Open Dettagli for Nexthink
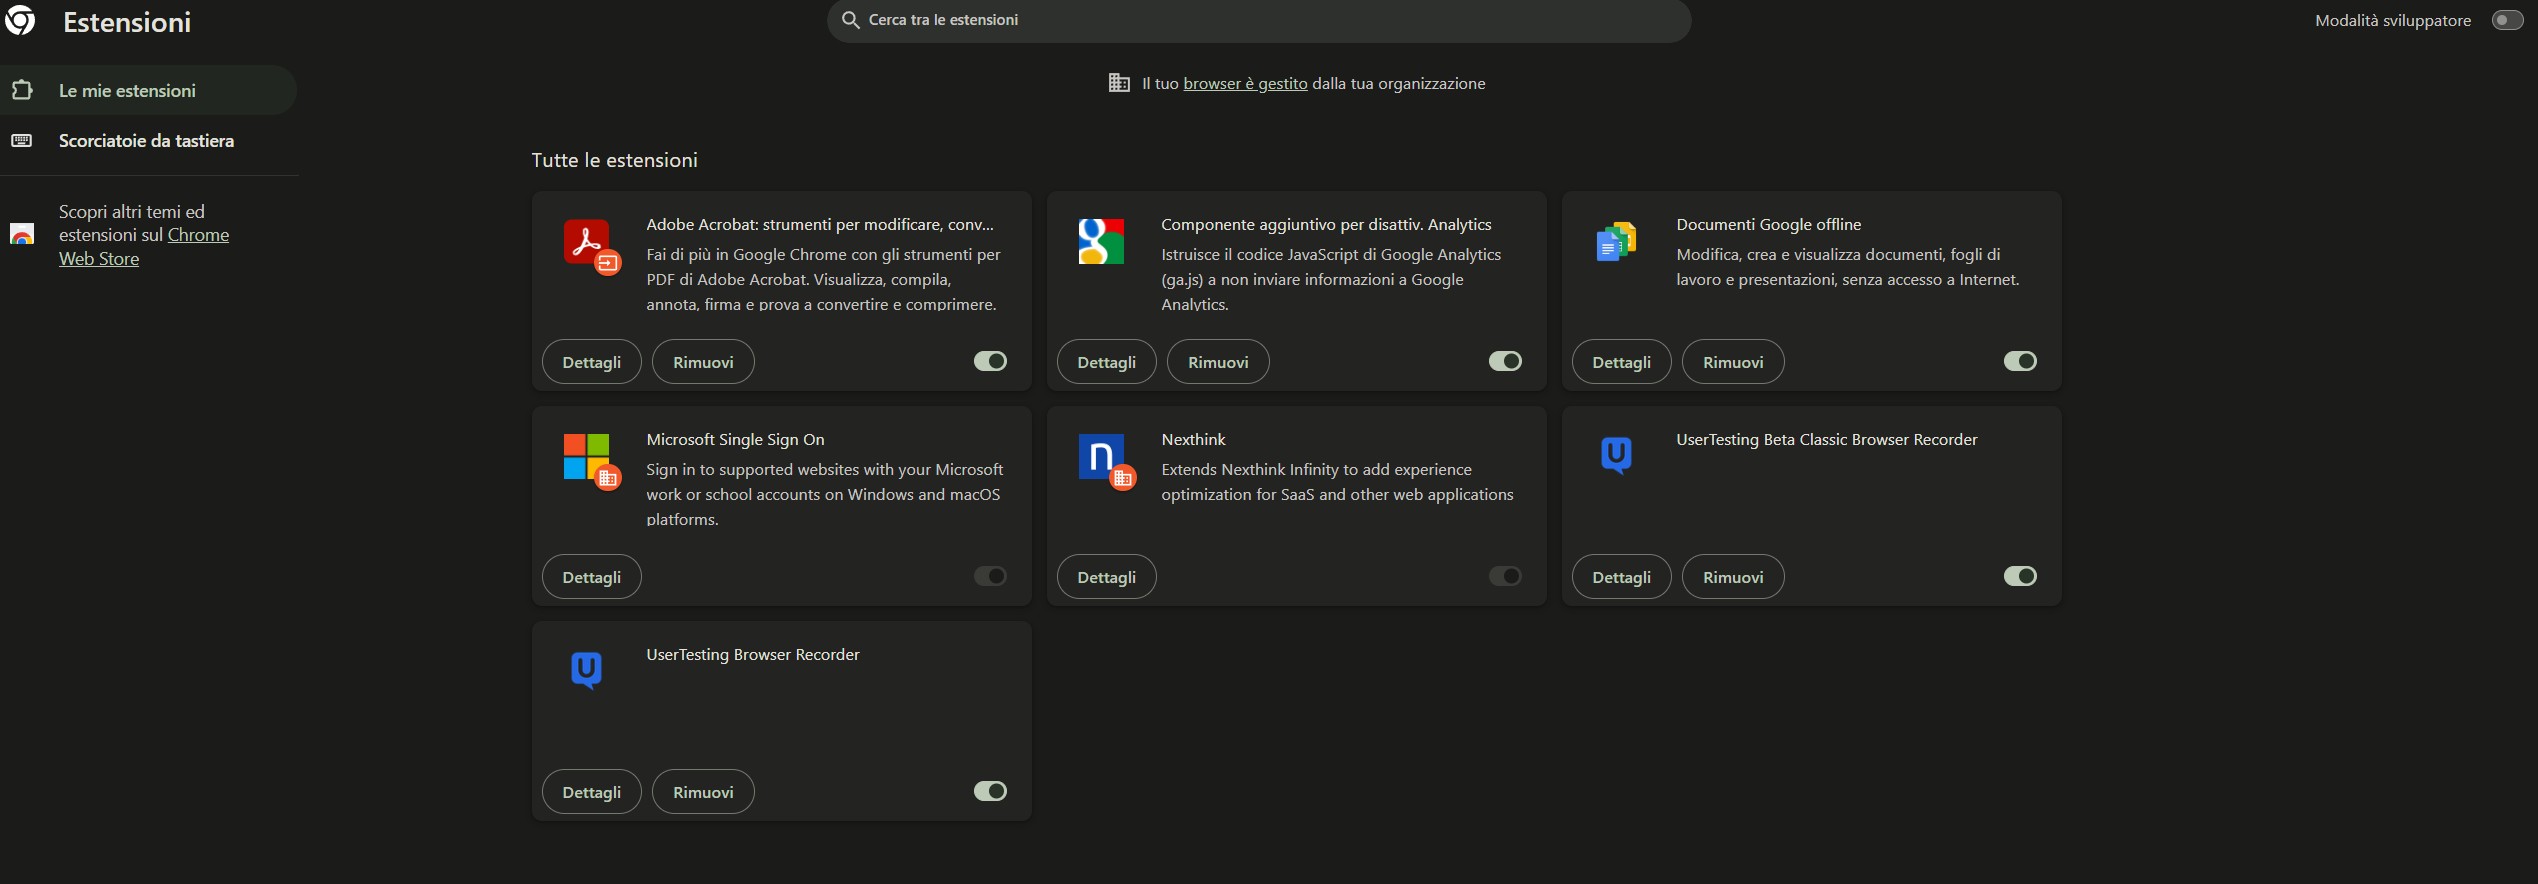2538x884 pixels. pyautogui.click(x=1106, y=577)
